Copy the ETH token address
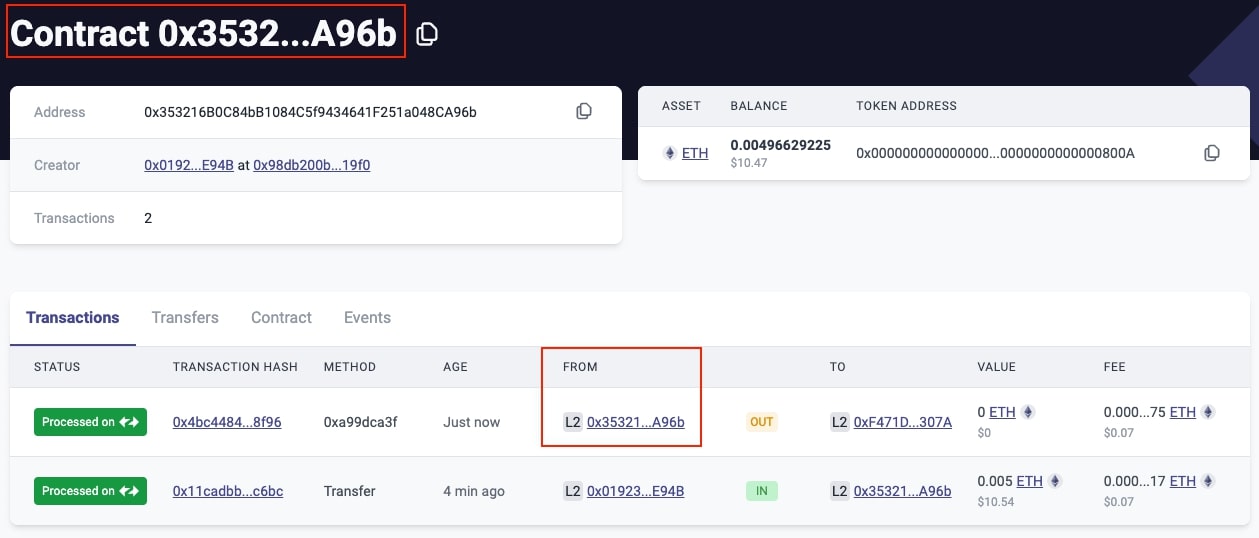Viewport: 1259px width, 538px height. [x=1211, y=153]
